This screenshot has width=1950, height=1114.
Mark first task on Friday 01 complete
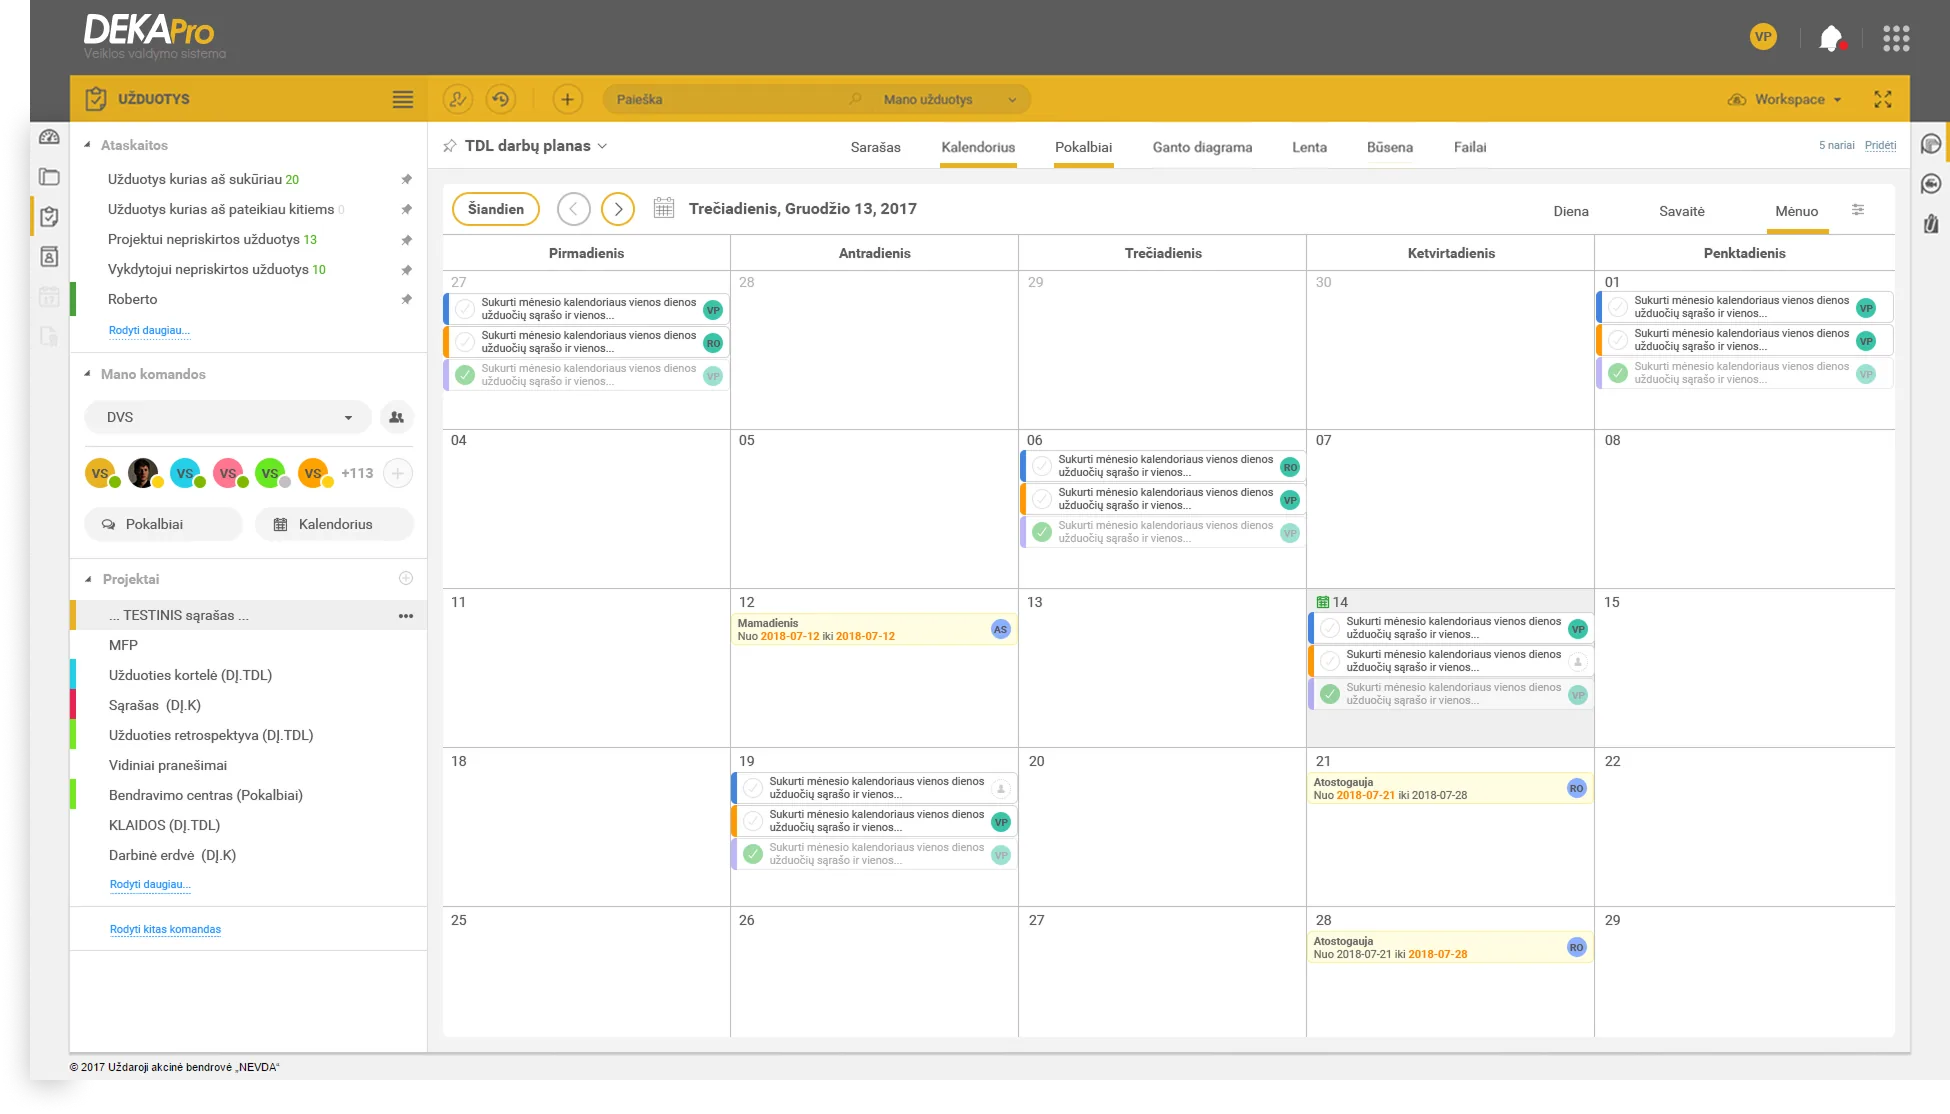point(1618,307)
